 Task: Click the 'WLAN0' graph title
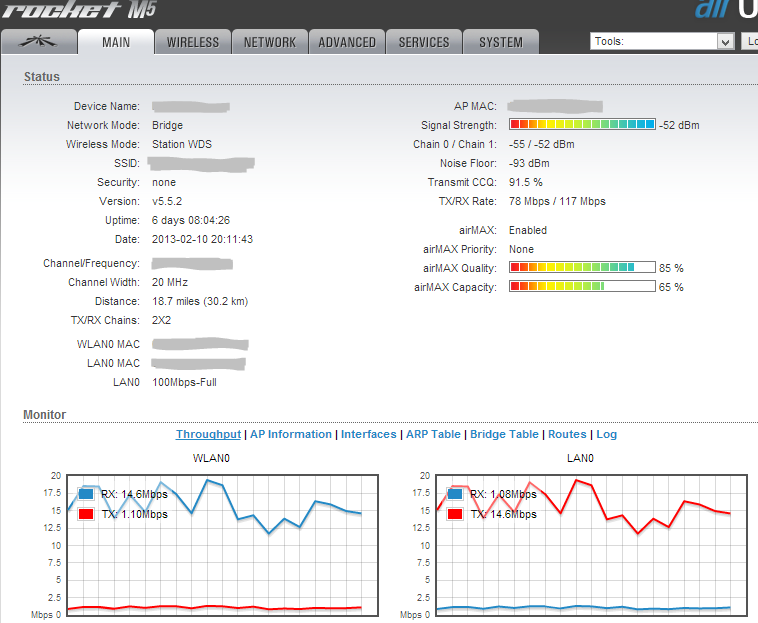pos(211,458)
